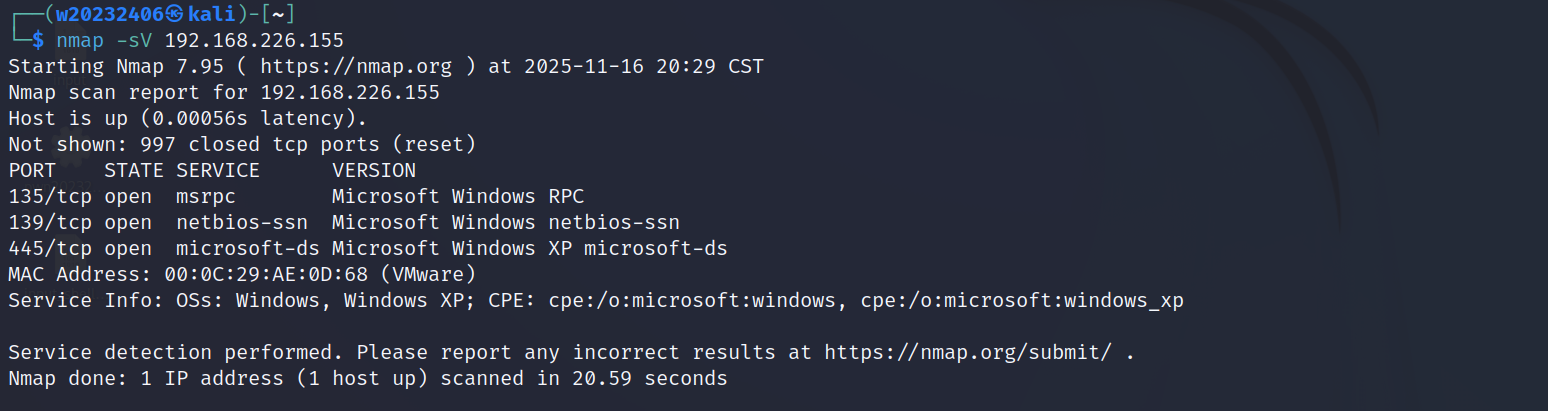Select the SERVICE column header

click(x=217, y=171)
